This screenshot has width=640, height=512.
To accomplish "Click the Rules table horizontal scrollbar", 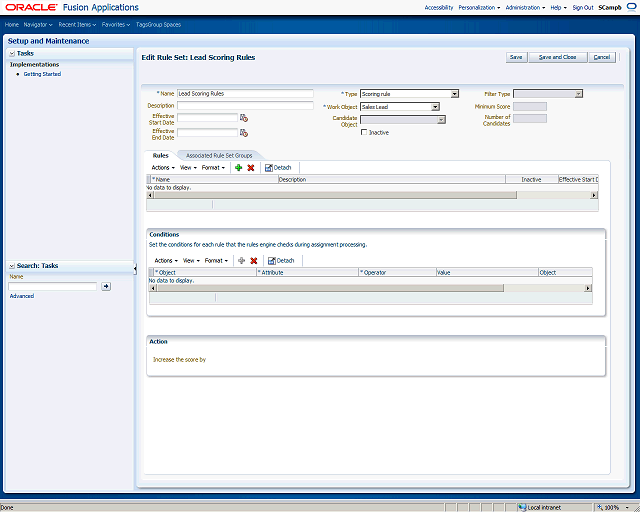I will click(335, 195).
